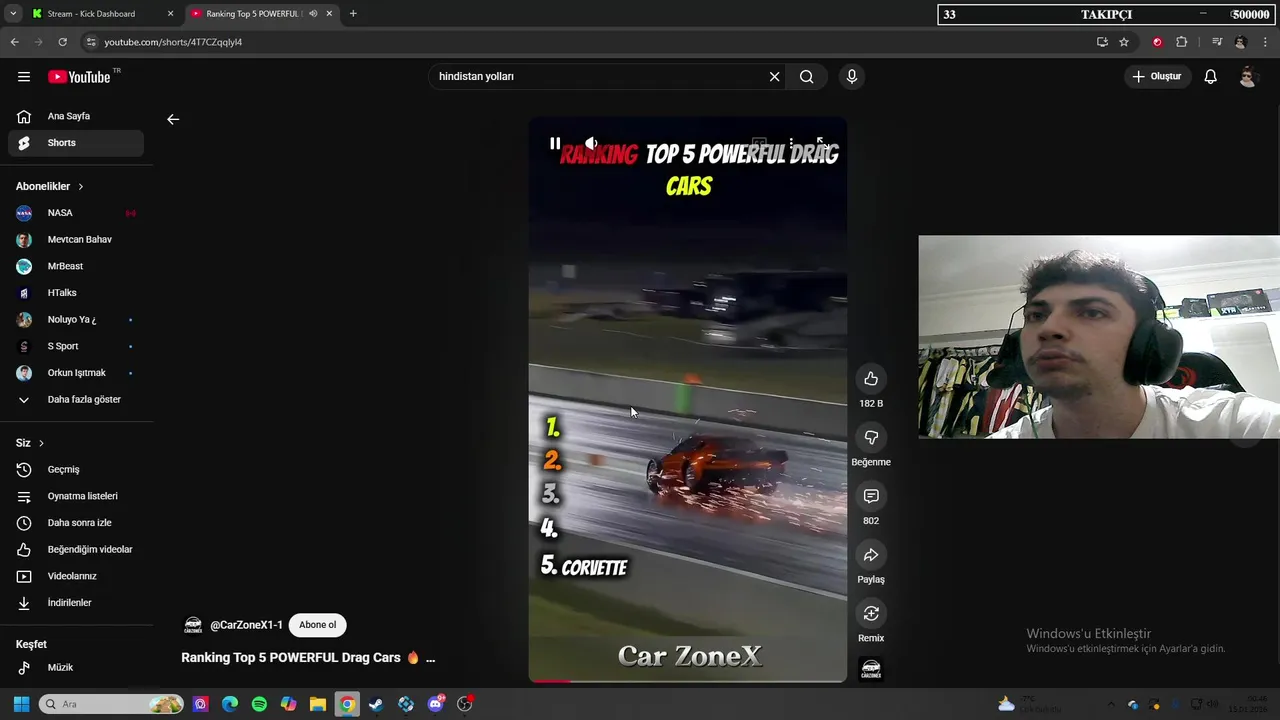
Task: Mute the Shorts video volume
Action: tap(591, 144)
